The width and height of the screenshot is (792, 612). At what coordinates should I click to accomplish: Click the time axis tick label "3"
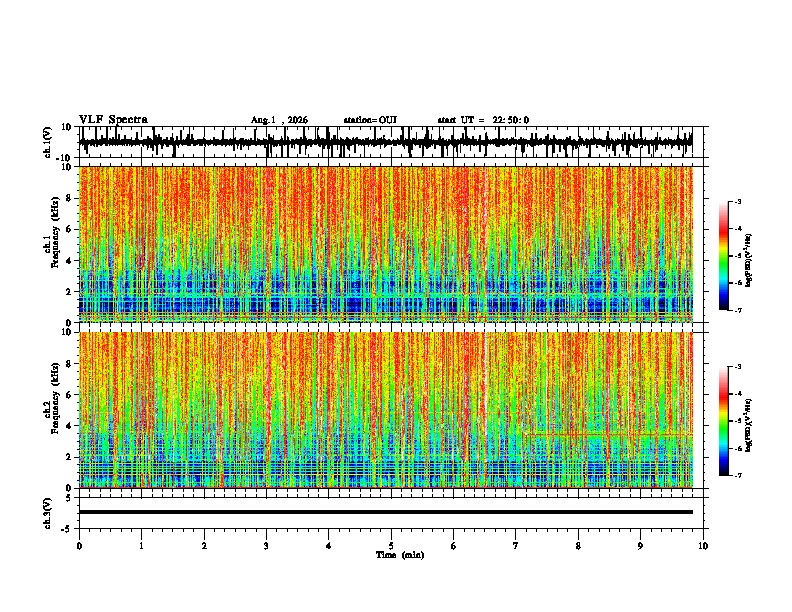click(x=266, y=546)
